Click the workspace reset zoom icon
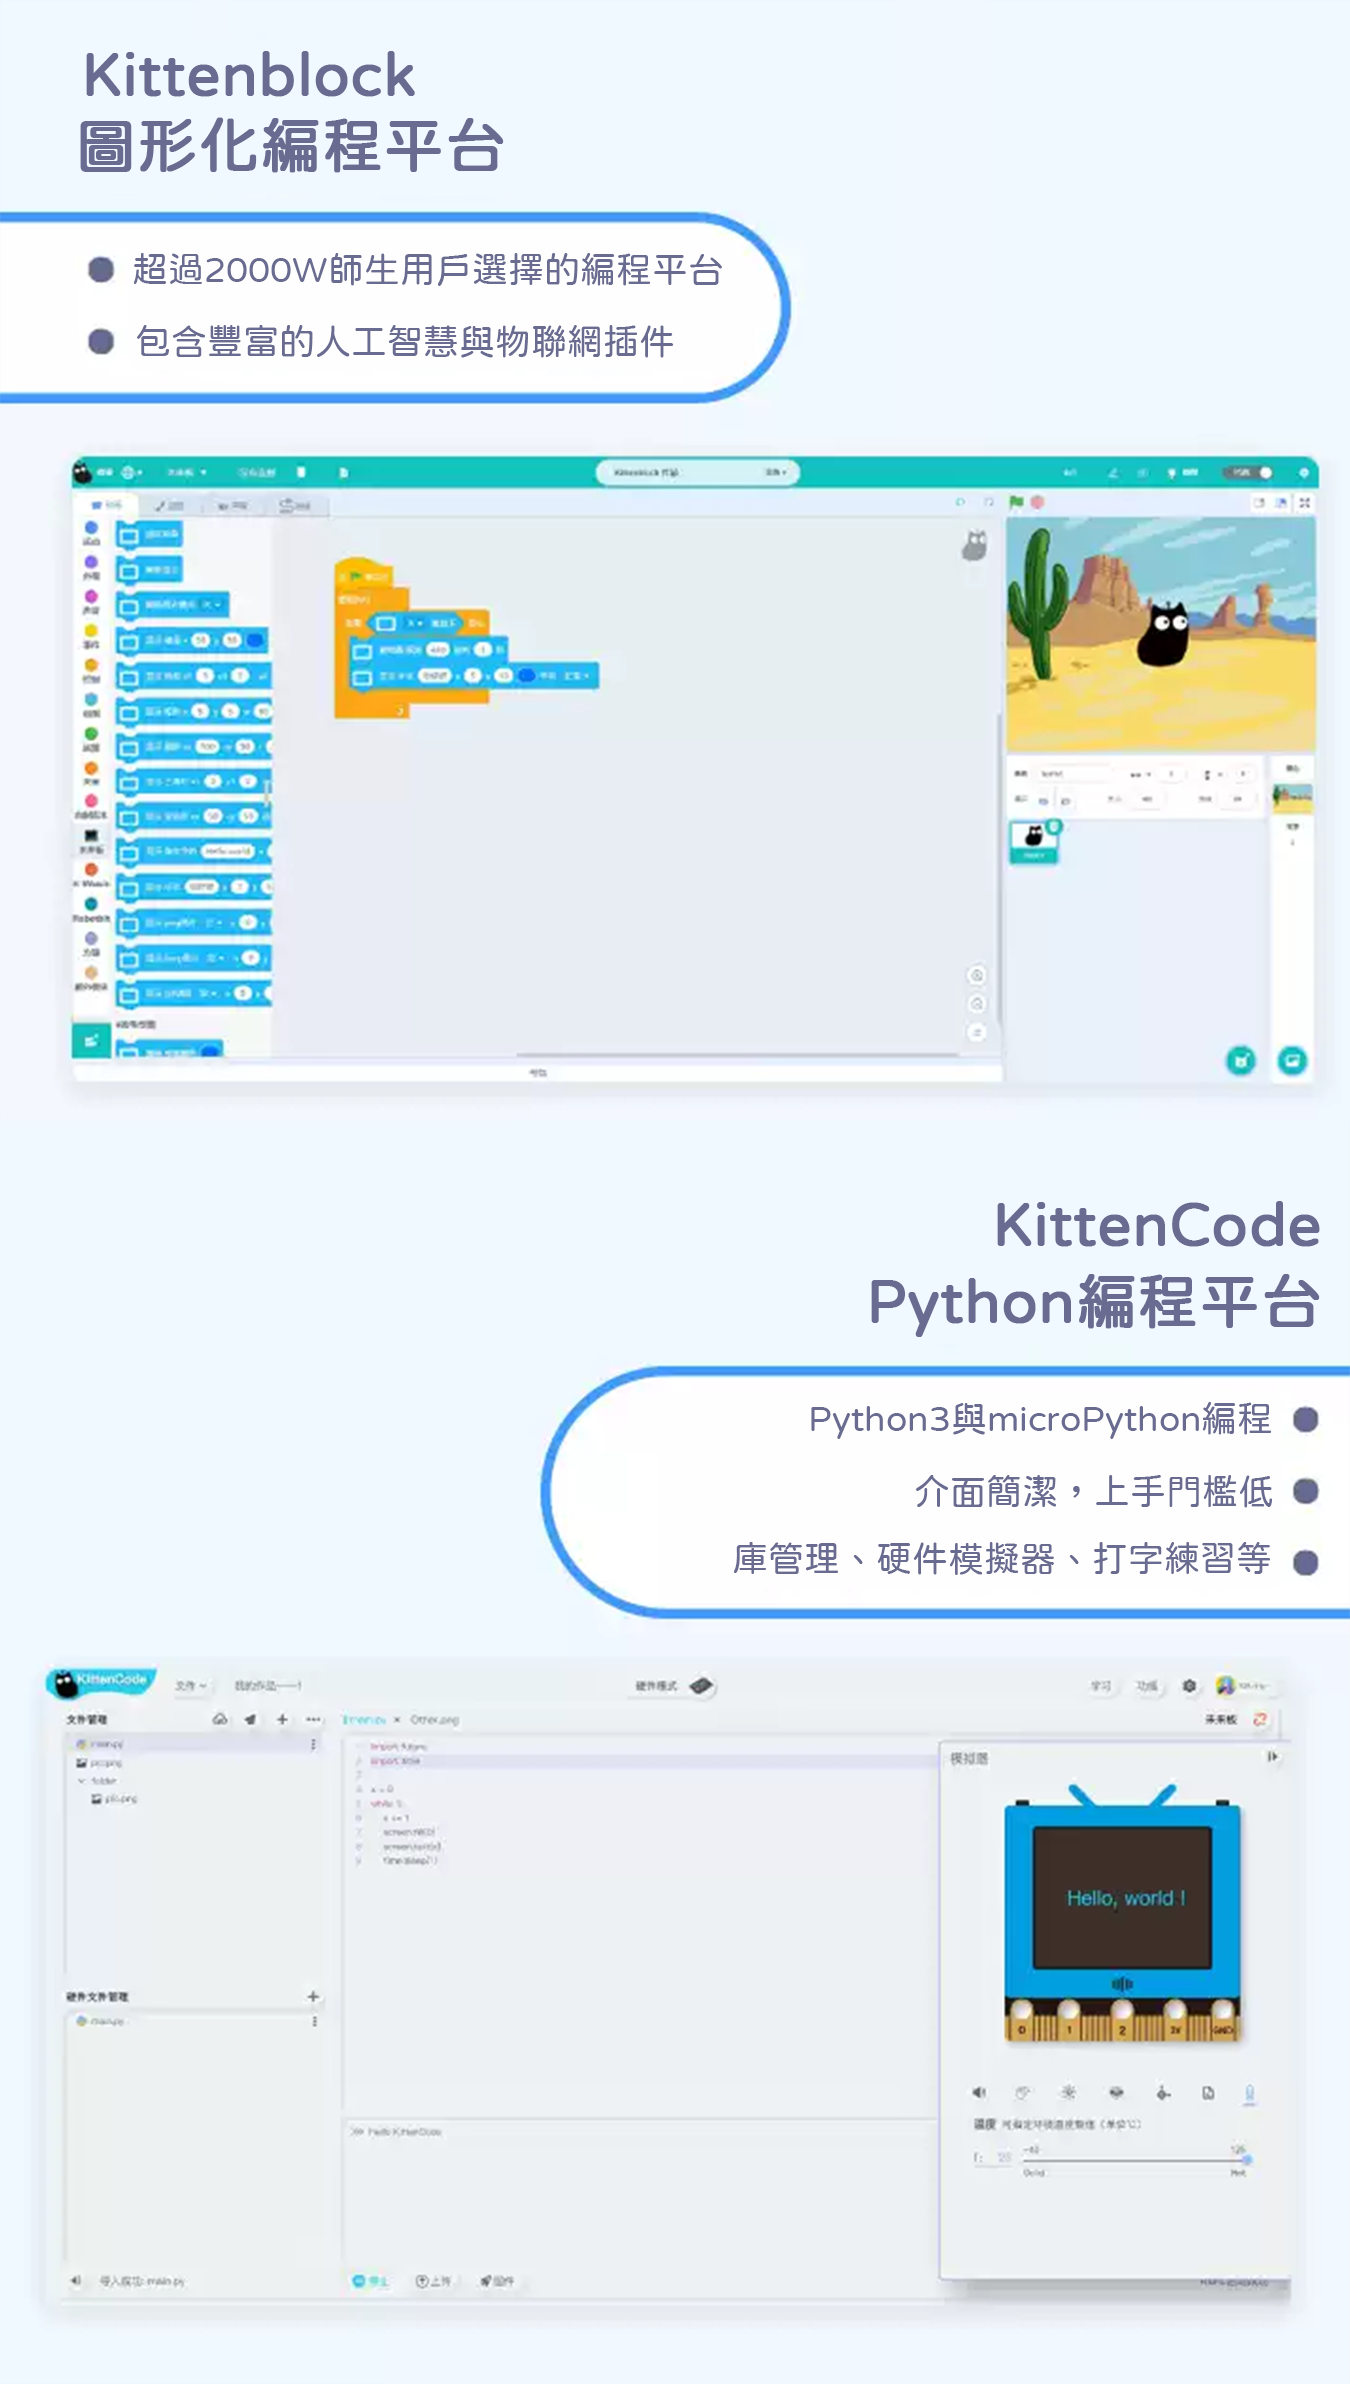Image resolution: width=1350 pixels, height=2384 pixels. (977, 1032)
